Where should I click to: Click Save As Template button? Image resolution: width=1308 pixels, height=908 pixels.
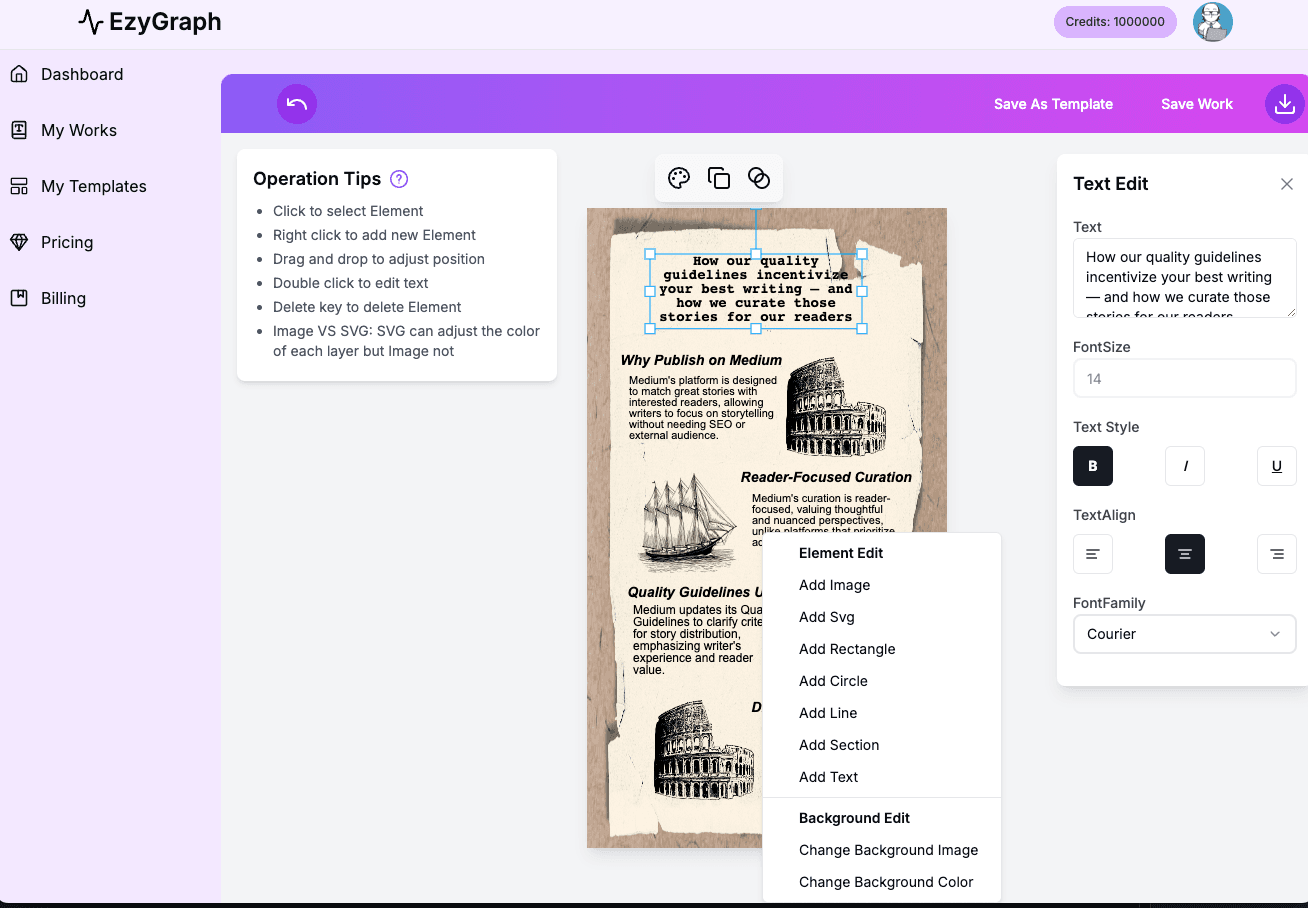click(x=1053, y=104)
